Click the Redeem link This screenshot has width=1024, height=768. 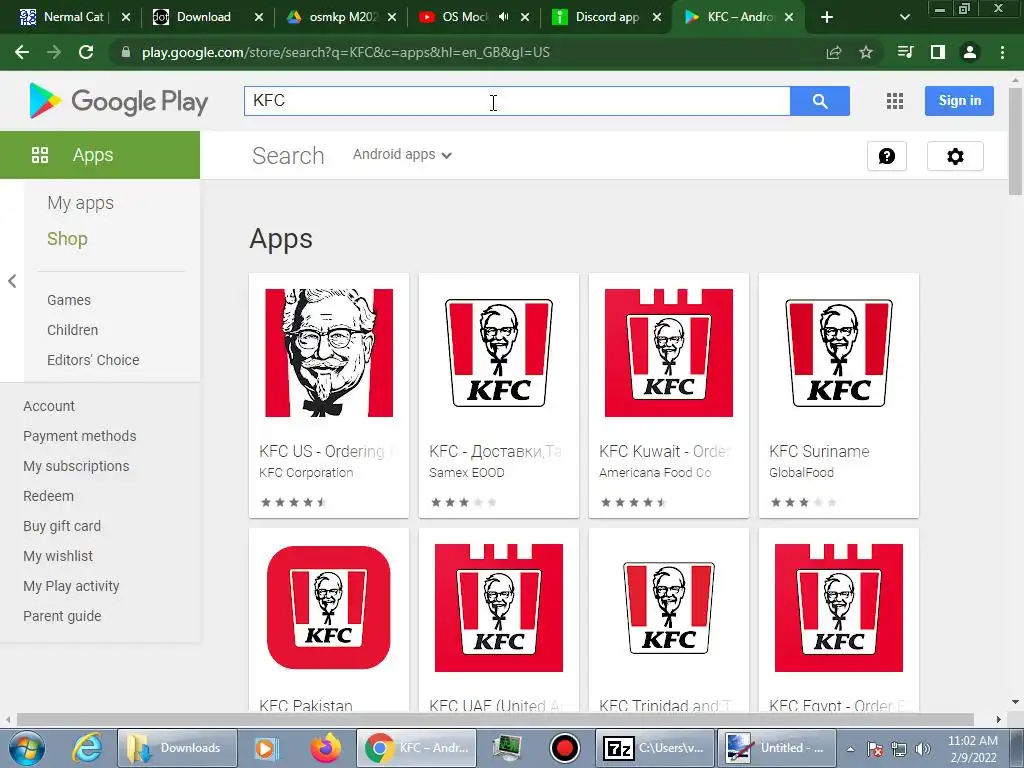pos(48,496)
